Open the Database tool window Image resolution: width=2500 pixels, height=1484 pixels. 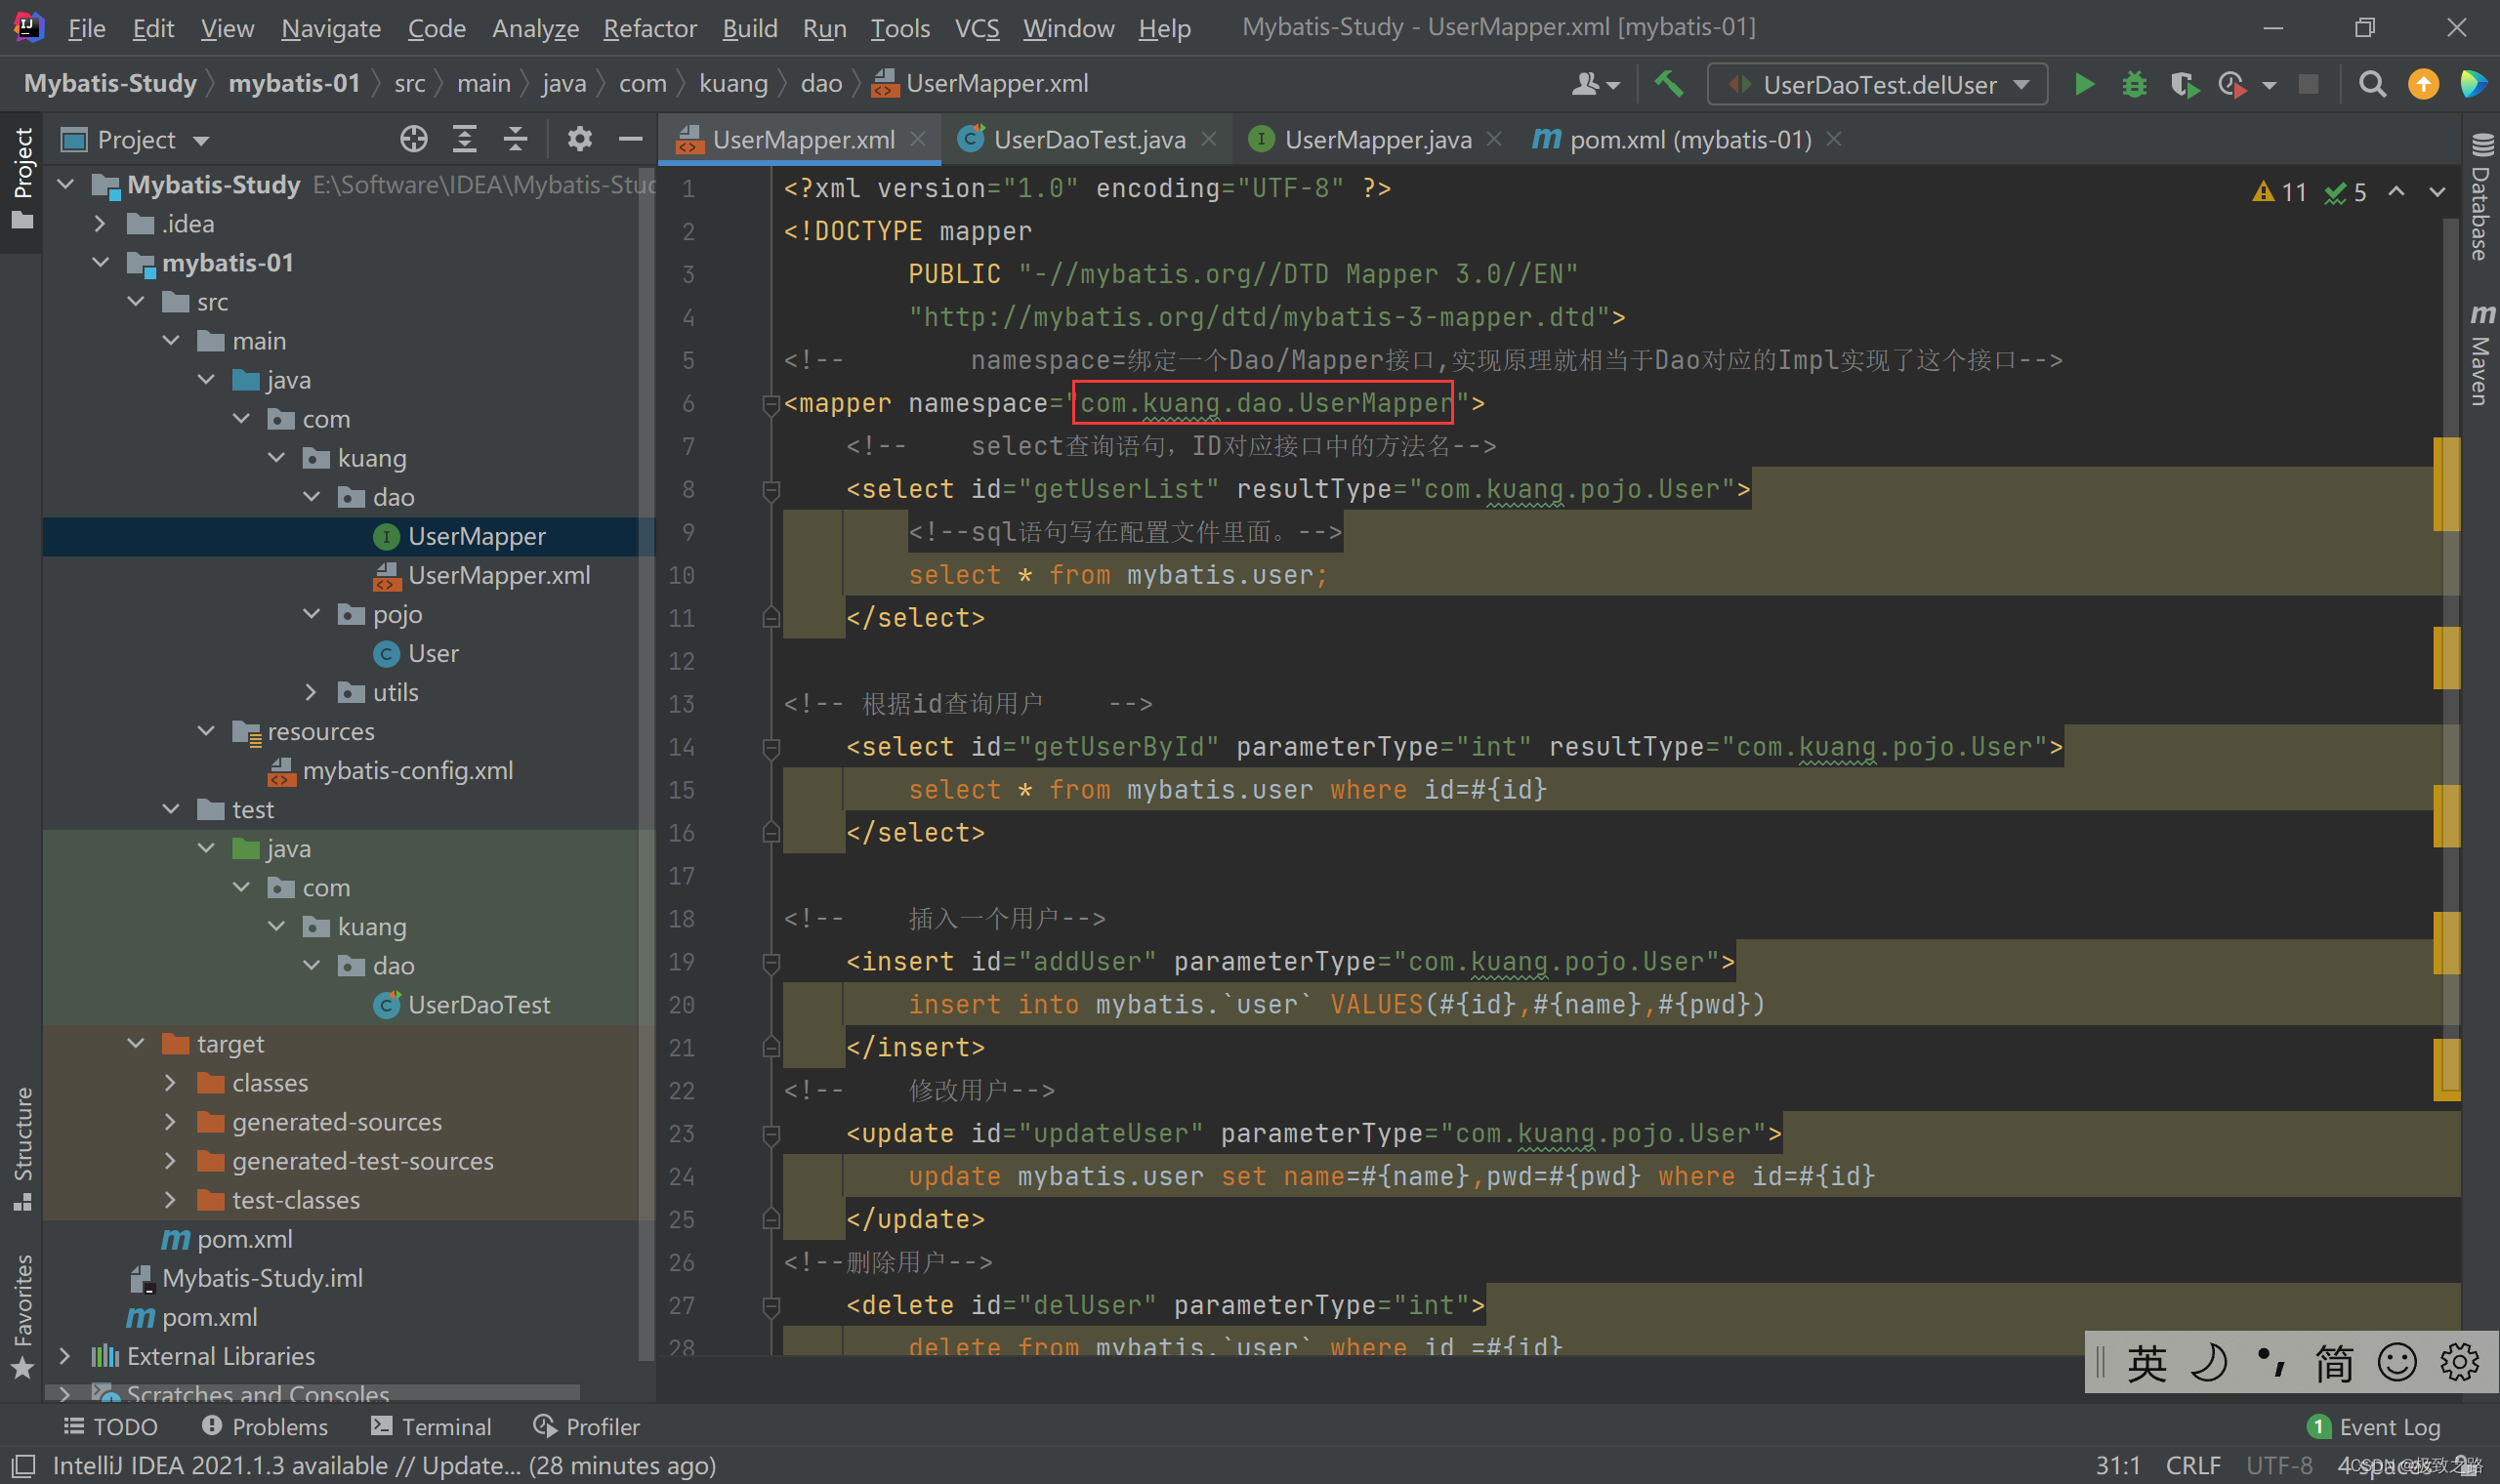(x=2481, y=196)
